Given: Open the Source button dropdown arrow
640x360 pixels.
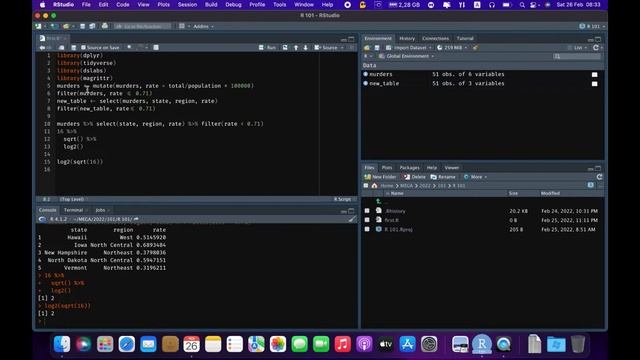Looking at the screenshot, I should pyautogui.click(x=342, y=48).
